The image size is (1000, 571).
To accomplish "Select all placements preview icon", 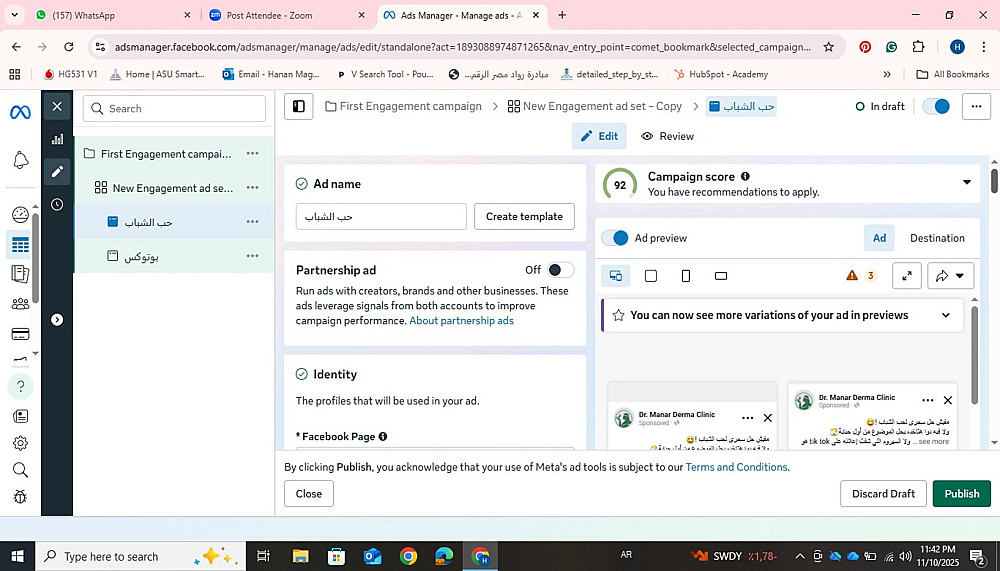I will [x=615, y=276].
